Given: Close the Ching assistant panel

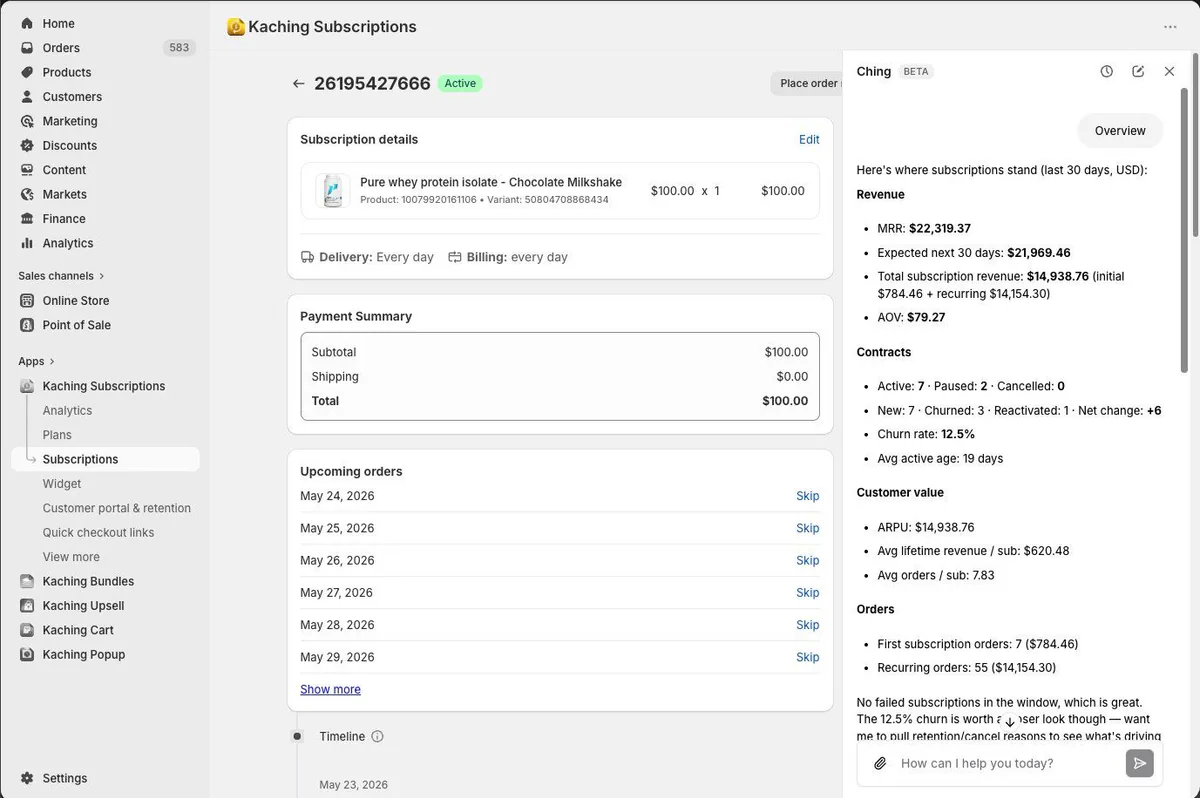Looking at the screenshot, I should pos(1169,71).
